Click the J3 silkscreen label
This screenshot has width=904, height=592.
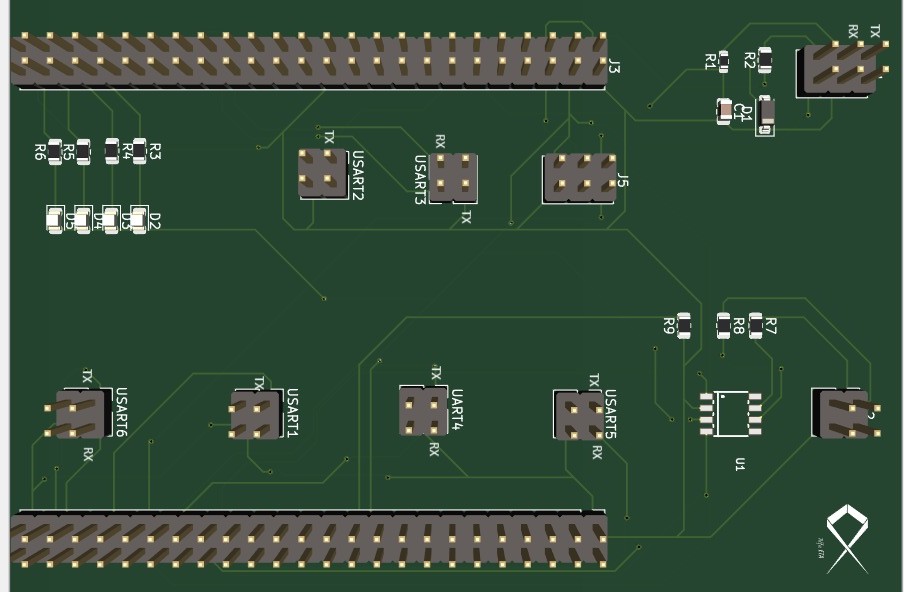[x=615, y=66]
